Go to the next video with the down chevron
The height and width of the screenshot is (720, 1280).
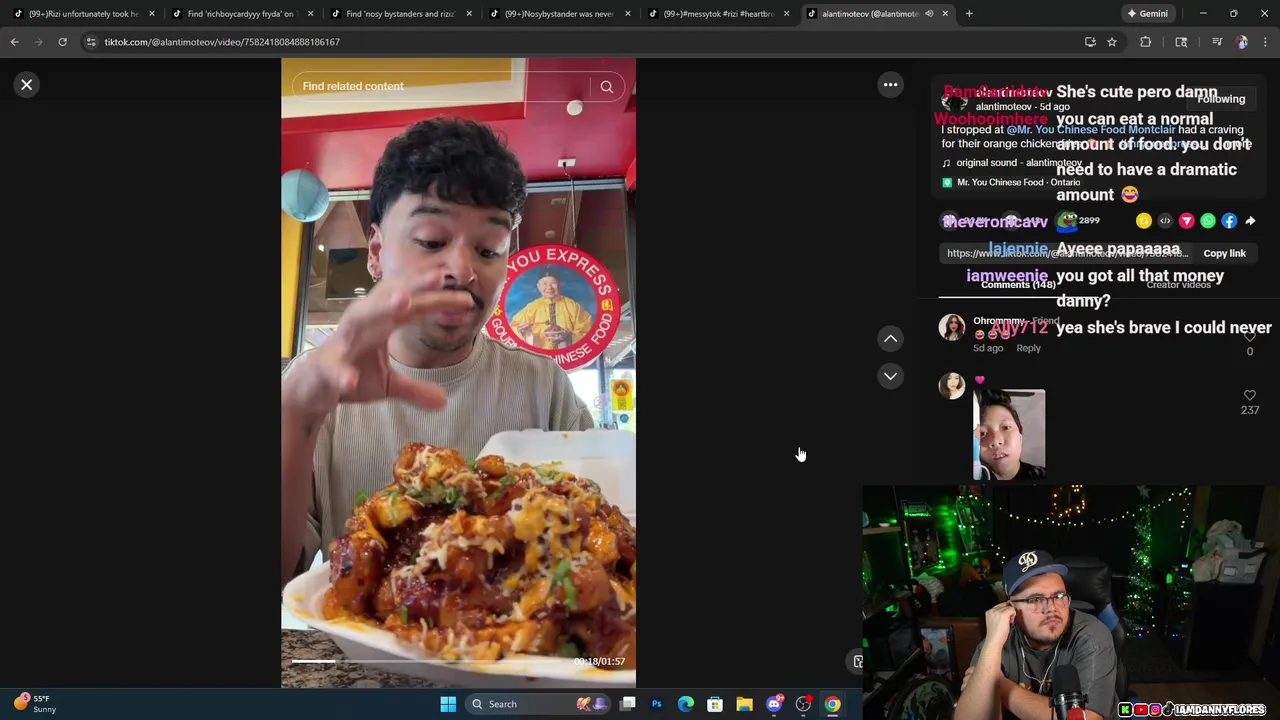[890, 376]
